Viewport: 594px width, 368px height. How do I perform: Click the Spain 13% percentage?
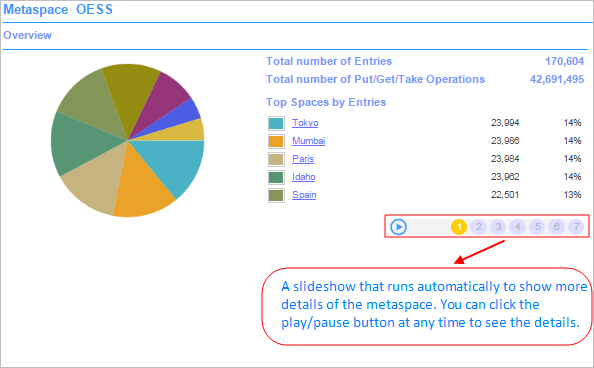pyautogui.click(x=572, y=195)
